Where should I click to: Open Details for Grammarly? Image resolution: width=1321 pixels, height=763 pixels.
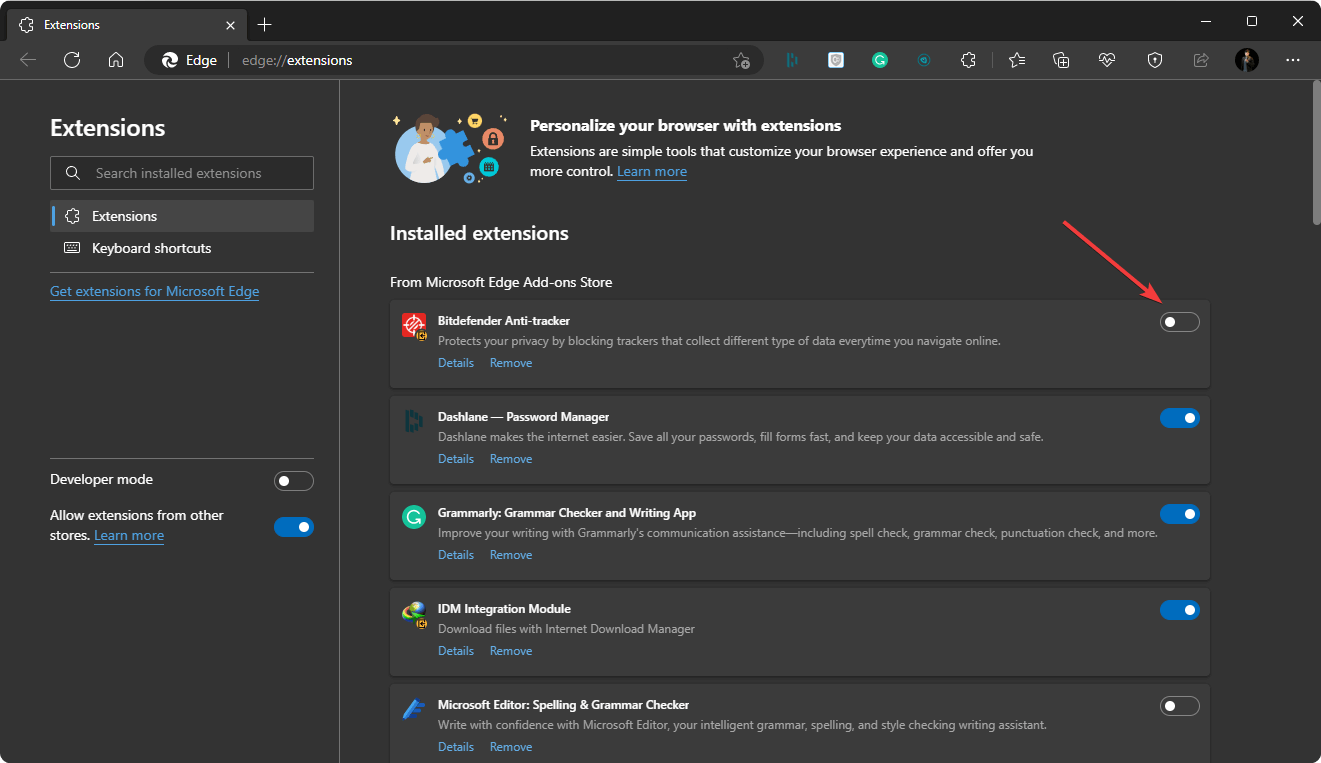click(x=456, y=555)
